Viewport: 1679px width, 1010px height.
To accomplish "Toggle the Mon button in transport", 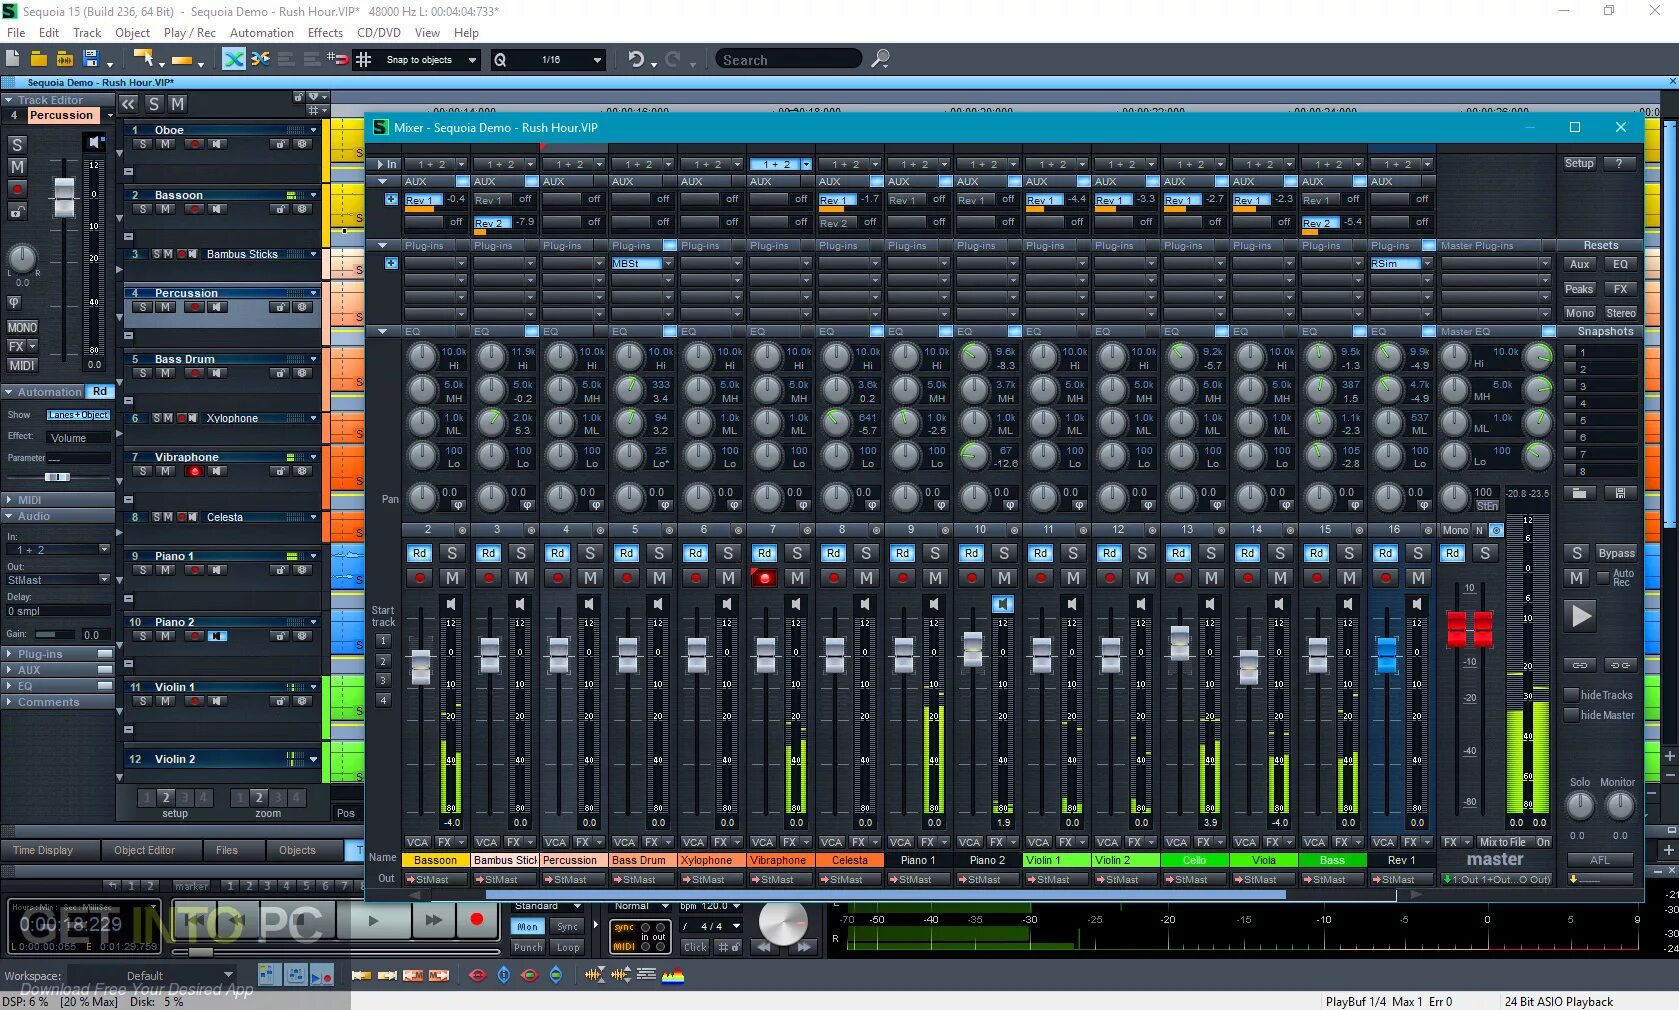I will (x=527, y=927).
